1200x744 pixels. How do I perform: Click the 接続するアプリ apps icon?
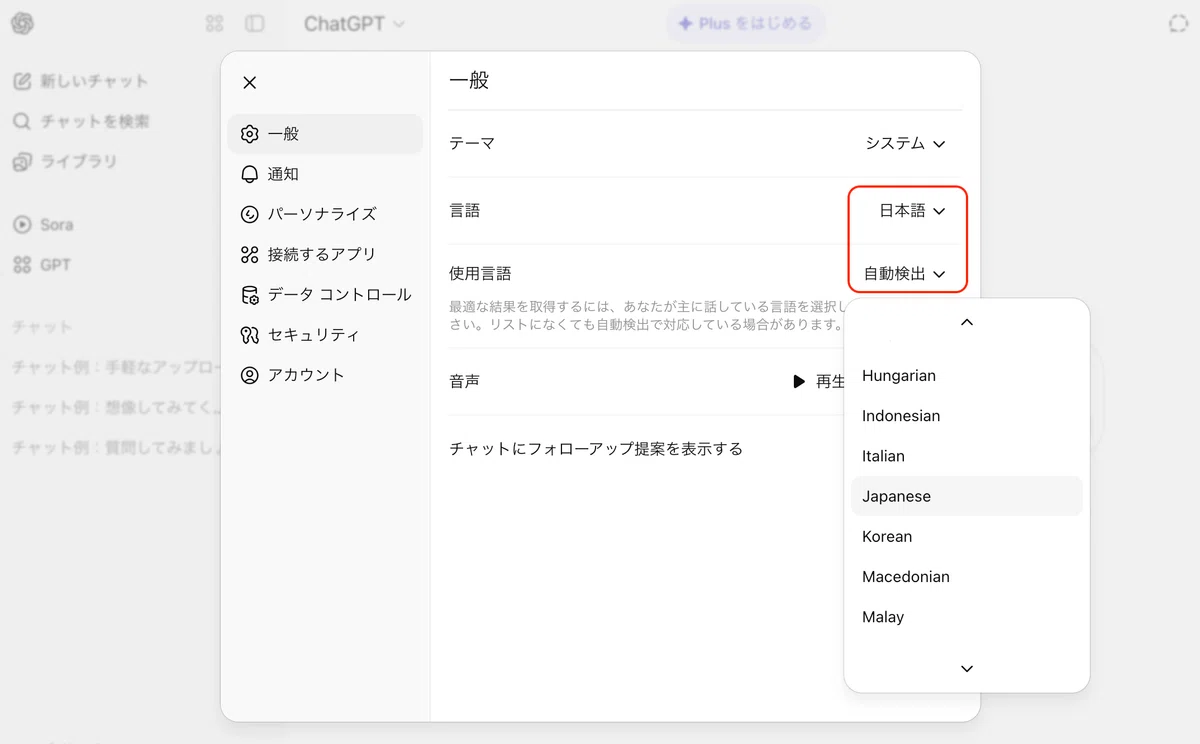point(250,254)
